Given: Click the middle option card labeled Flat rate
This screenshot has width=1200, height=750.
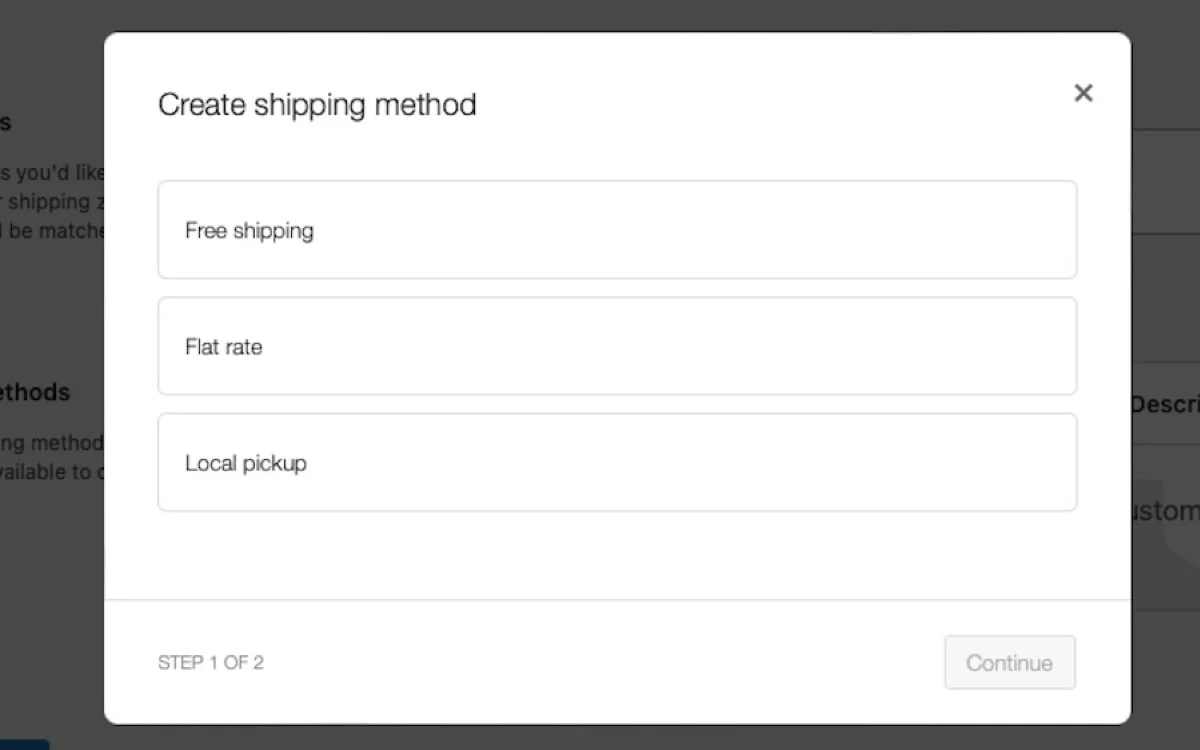Looking at the screenshot, I should [x=617, y=346].
